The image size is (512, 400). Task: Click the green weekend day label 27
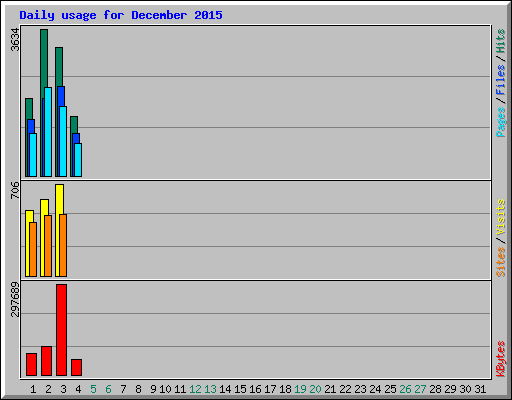420,389
